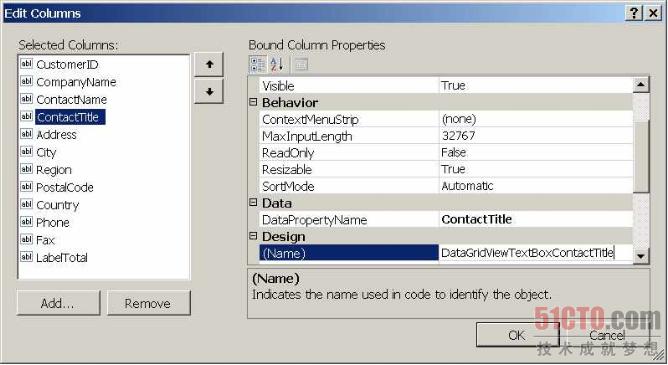Image resolution: width=668 pixels, height=365 pixels.
Task: Select Country in Selected Columns
Action: (x=58, y=205)
